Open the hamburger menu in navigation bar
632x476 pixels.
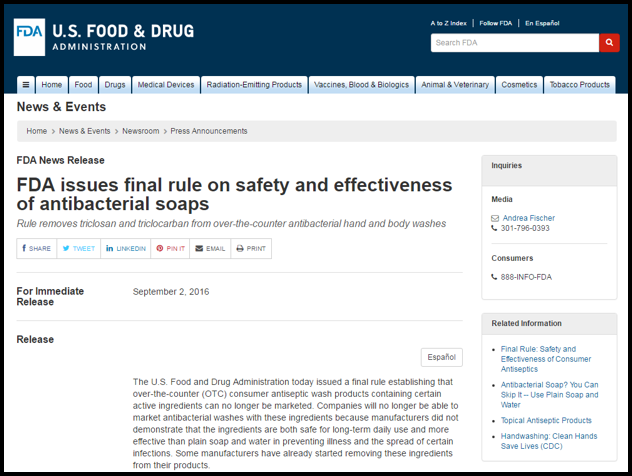(26, 85)
